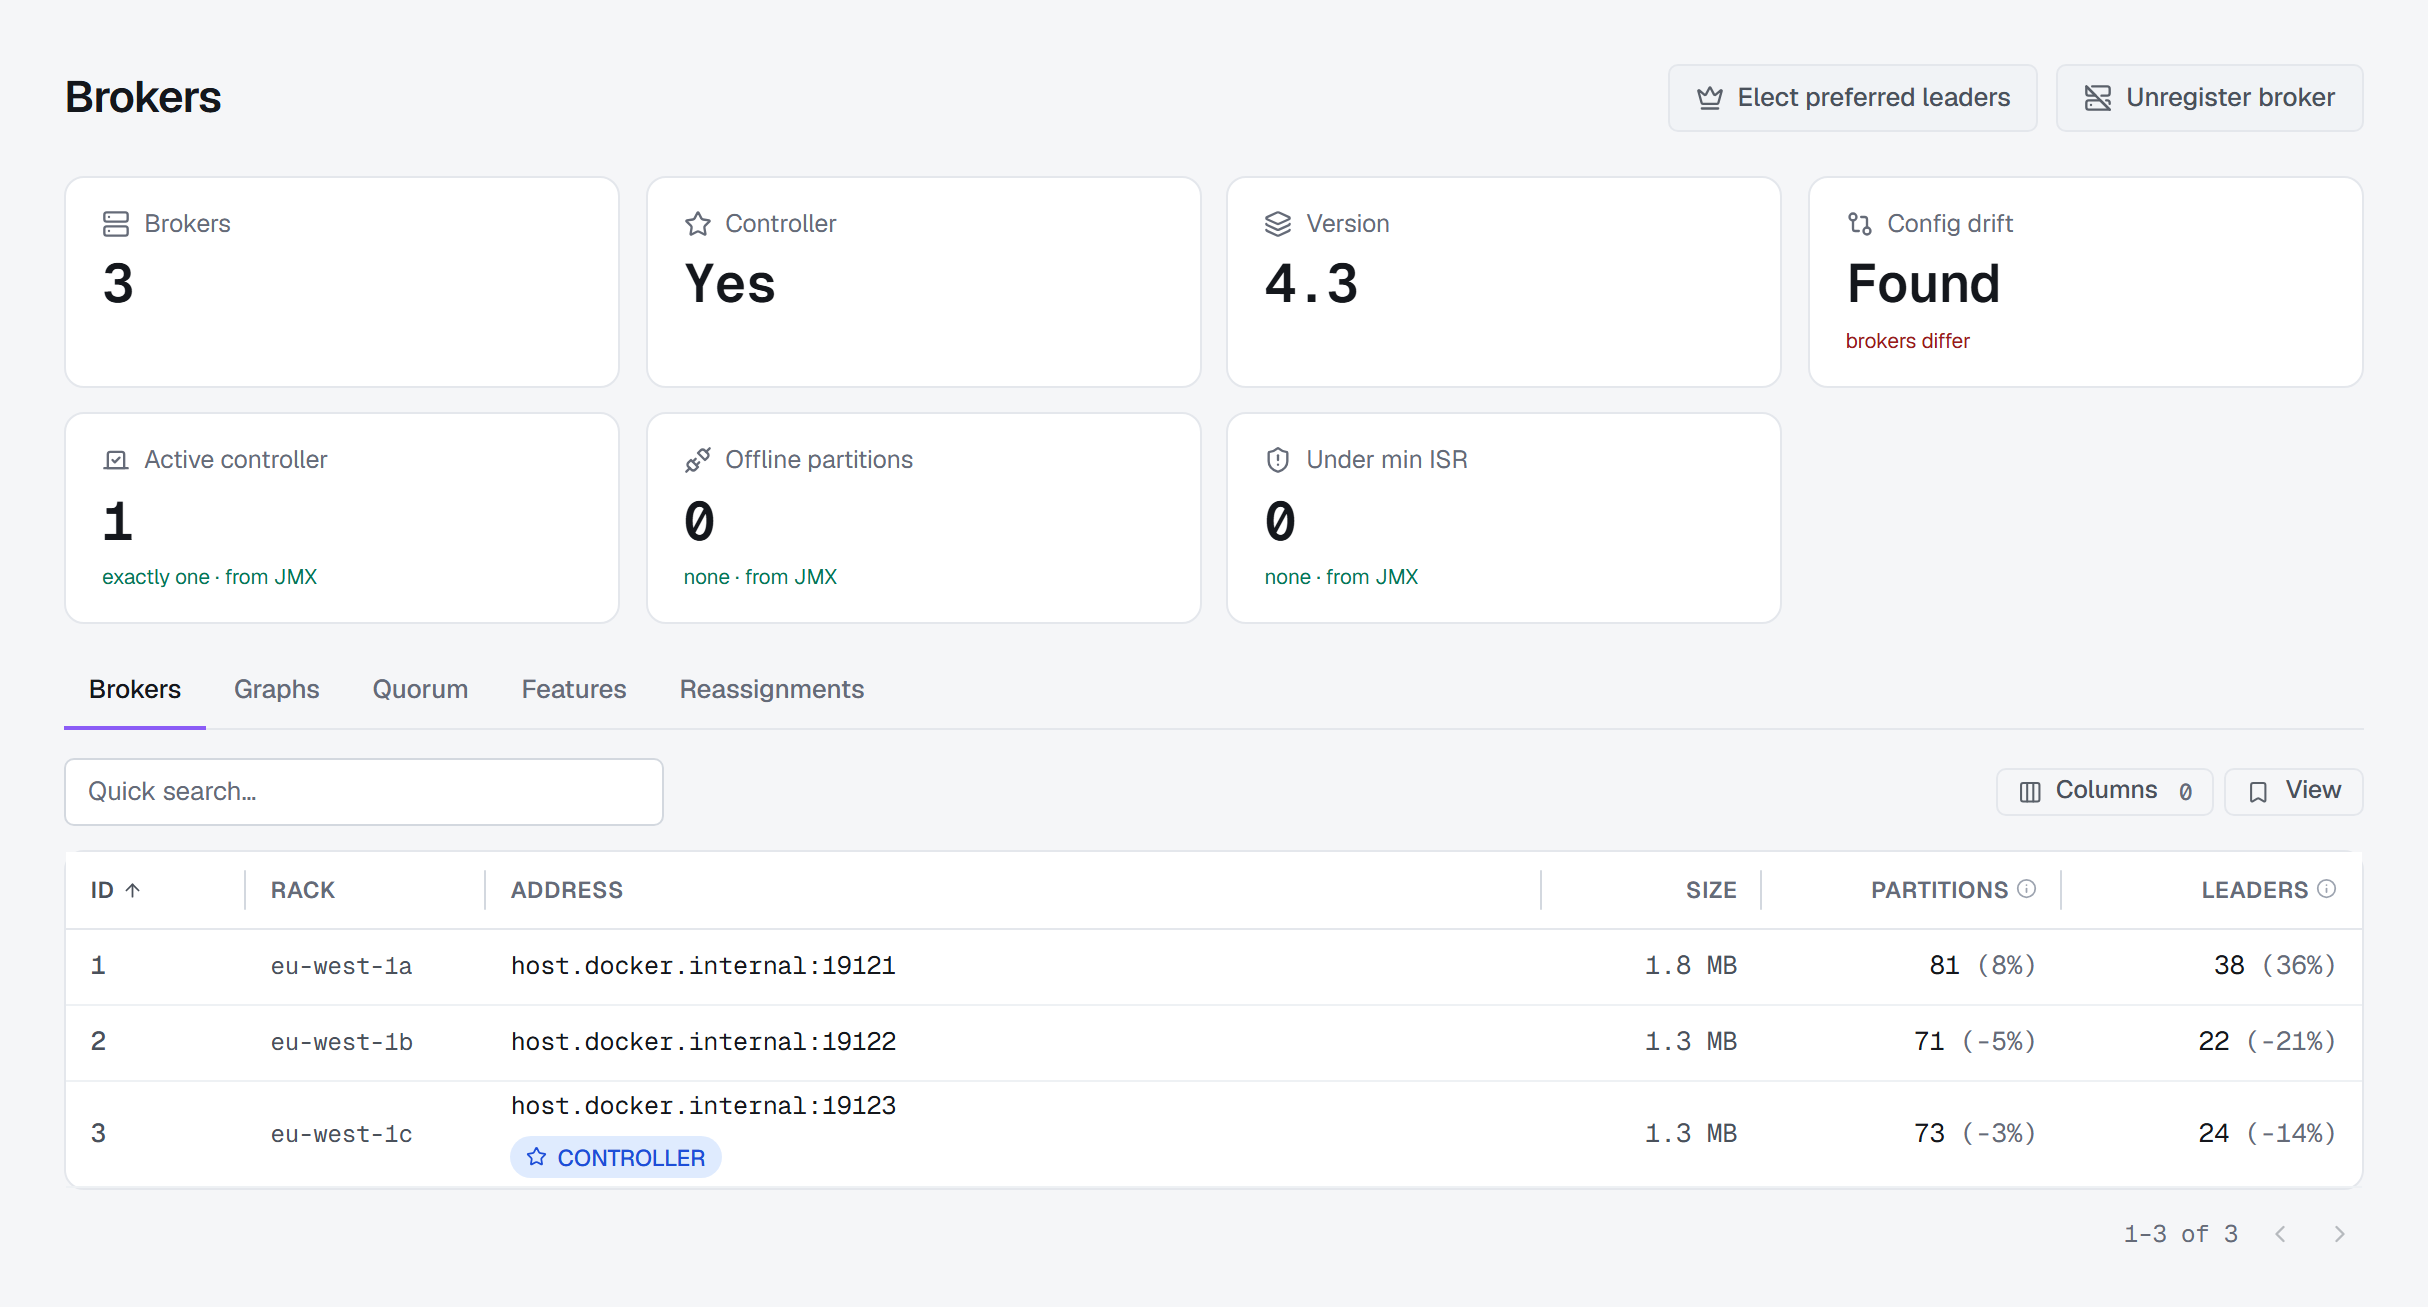Sort by the ADDRESS column header

pyautogui.click(x=567, y=890)
